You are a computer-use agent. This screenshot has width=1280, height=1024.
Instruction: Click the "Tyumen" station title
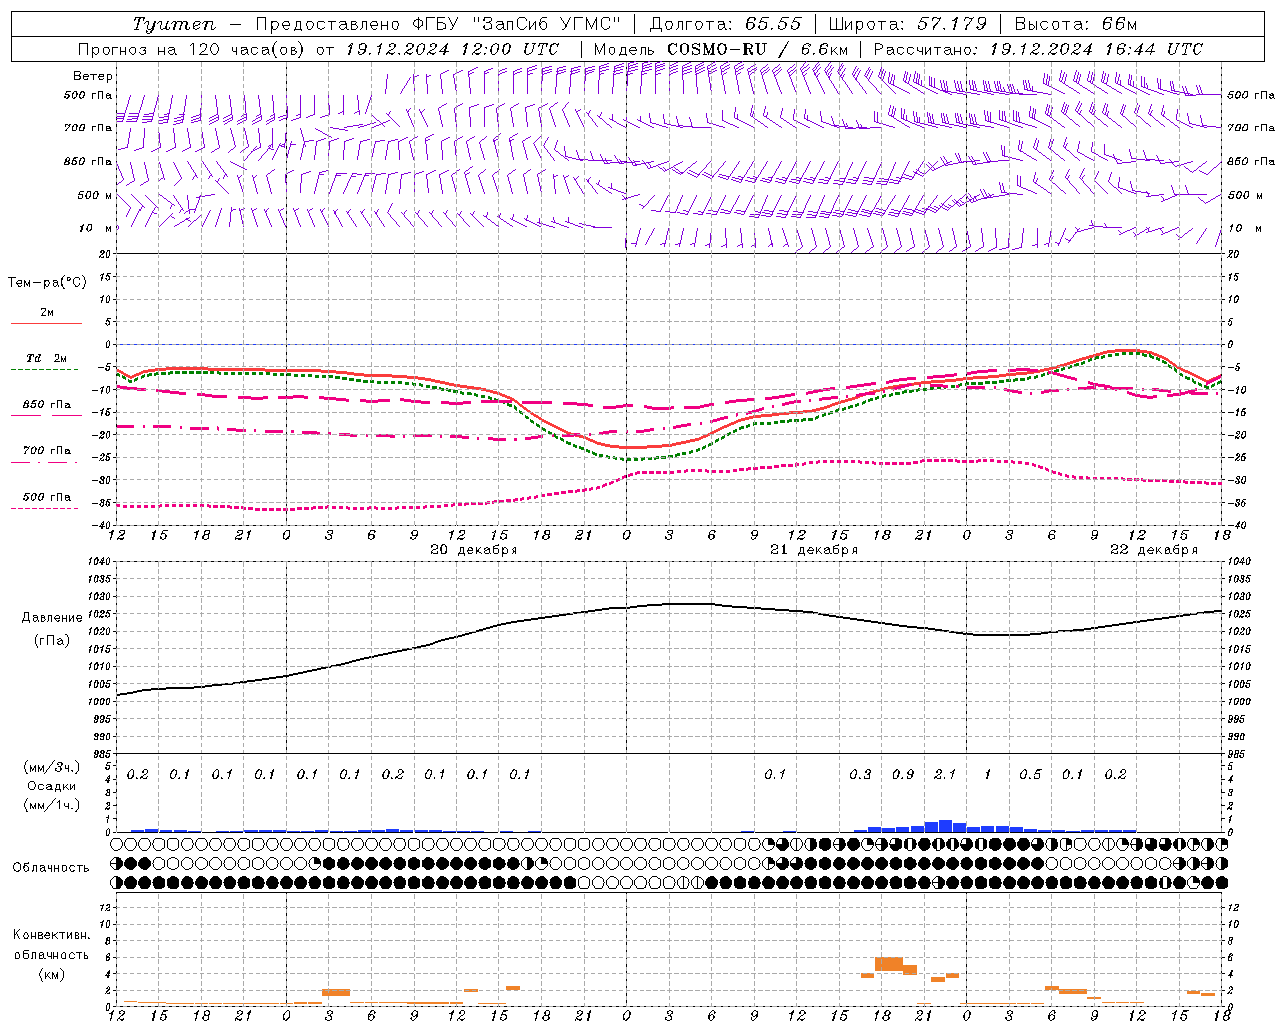174,24
